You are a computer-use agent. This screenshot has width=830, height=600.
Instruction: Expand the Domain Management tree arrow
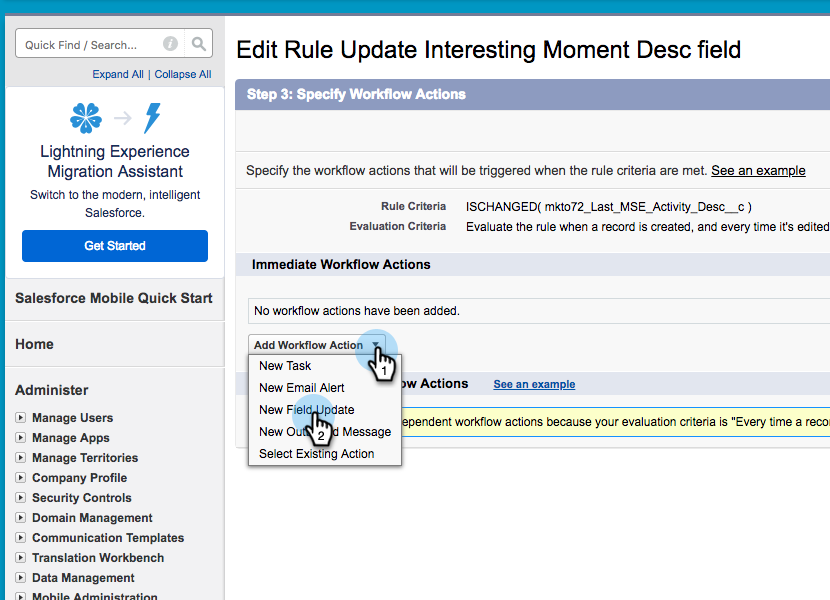[x=20, y=517]
